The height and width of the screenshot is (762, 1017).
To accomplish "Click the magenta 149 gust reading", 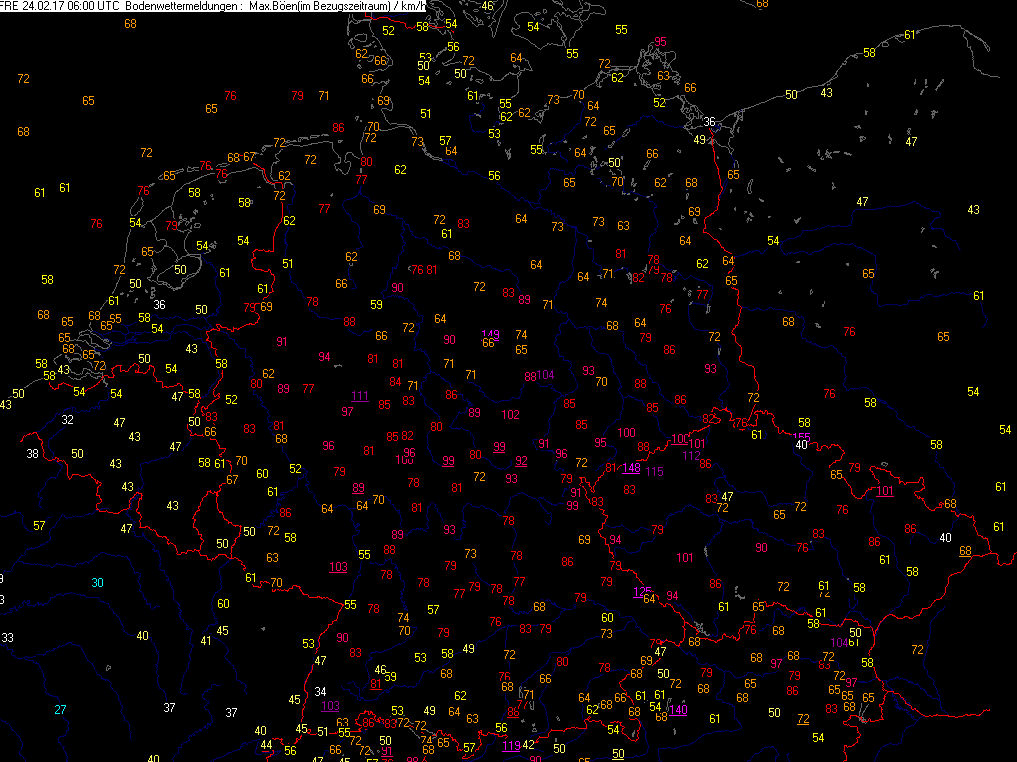I will 490,334.
